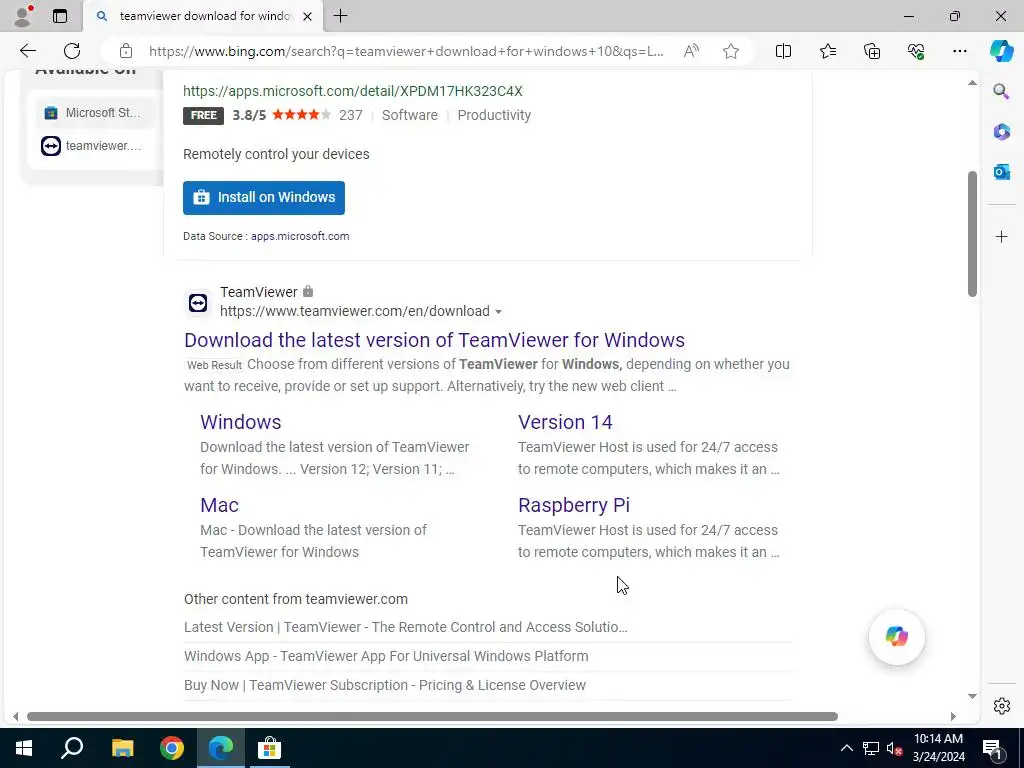The image size is (1024, 768).
Task: Open Copilot in the Edge toolbar
Action: (x=1001, y=51)
